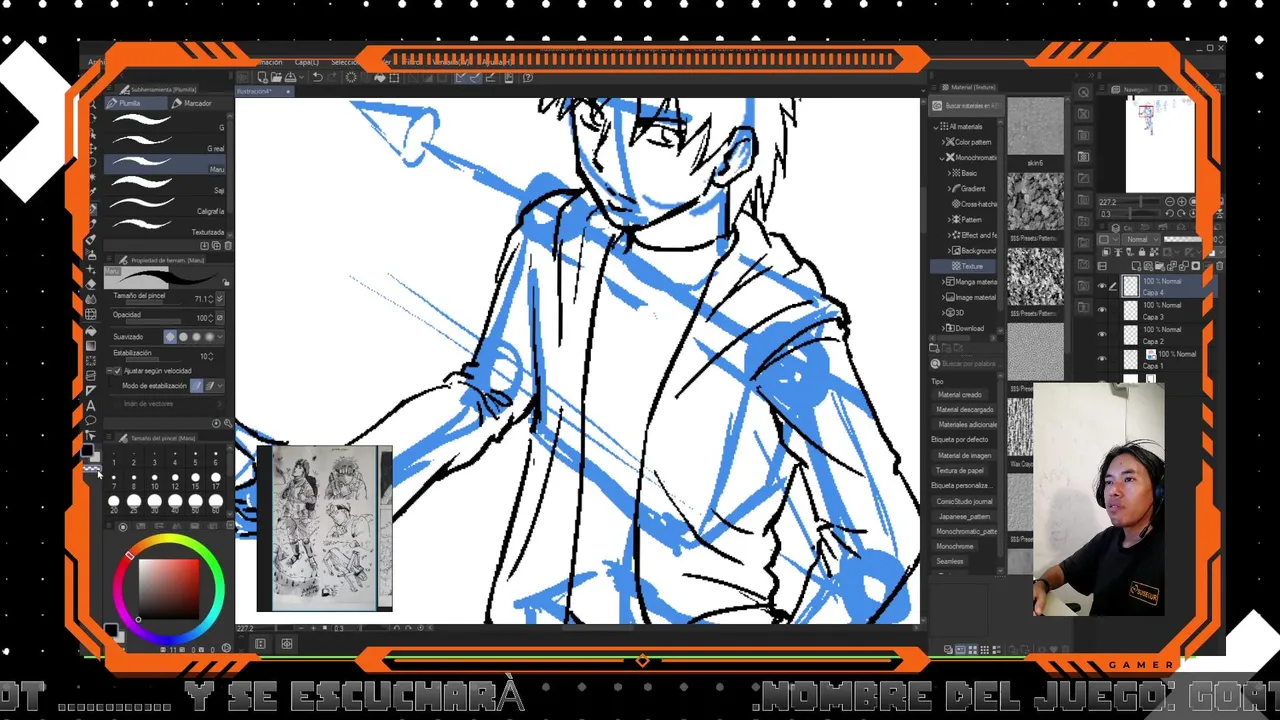Select first Suavizado anti-aliasing option
The width and height of the screenshot is (1280, 720).
[x=170, y=336]
